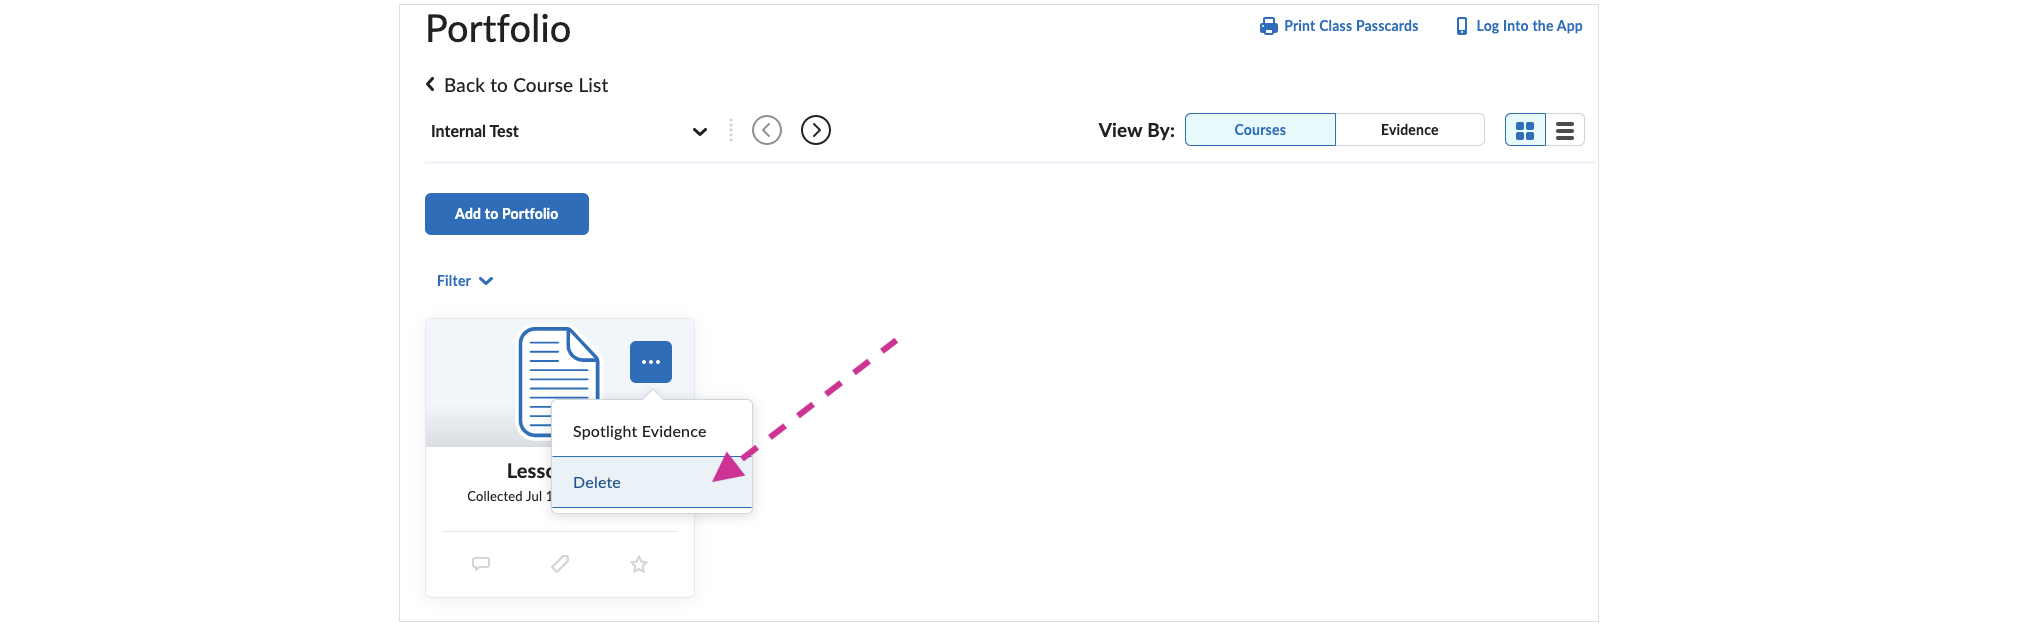Expand the Filter options
The width and height of the screenshot is (2040, 629).
465,281
